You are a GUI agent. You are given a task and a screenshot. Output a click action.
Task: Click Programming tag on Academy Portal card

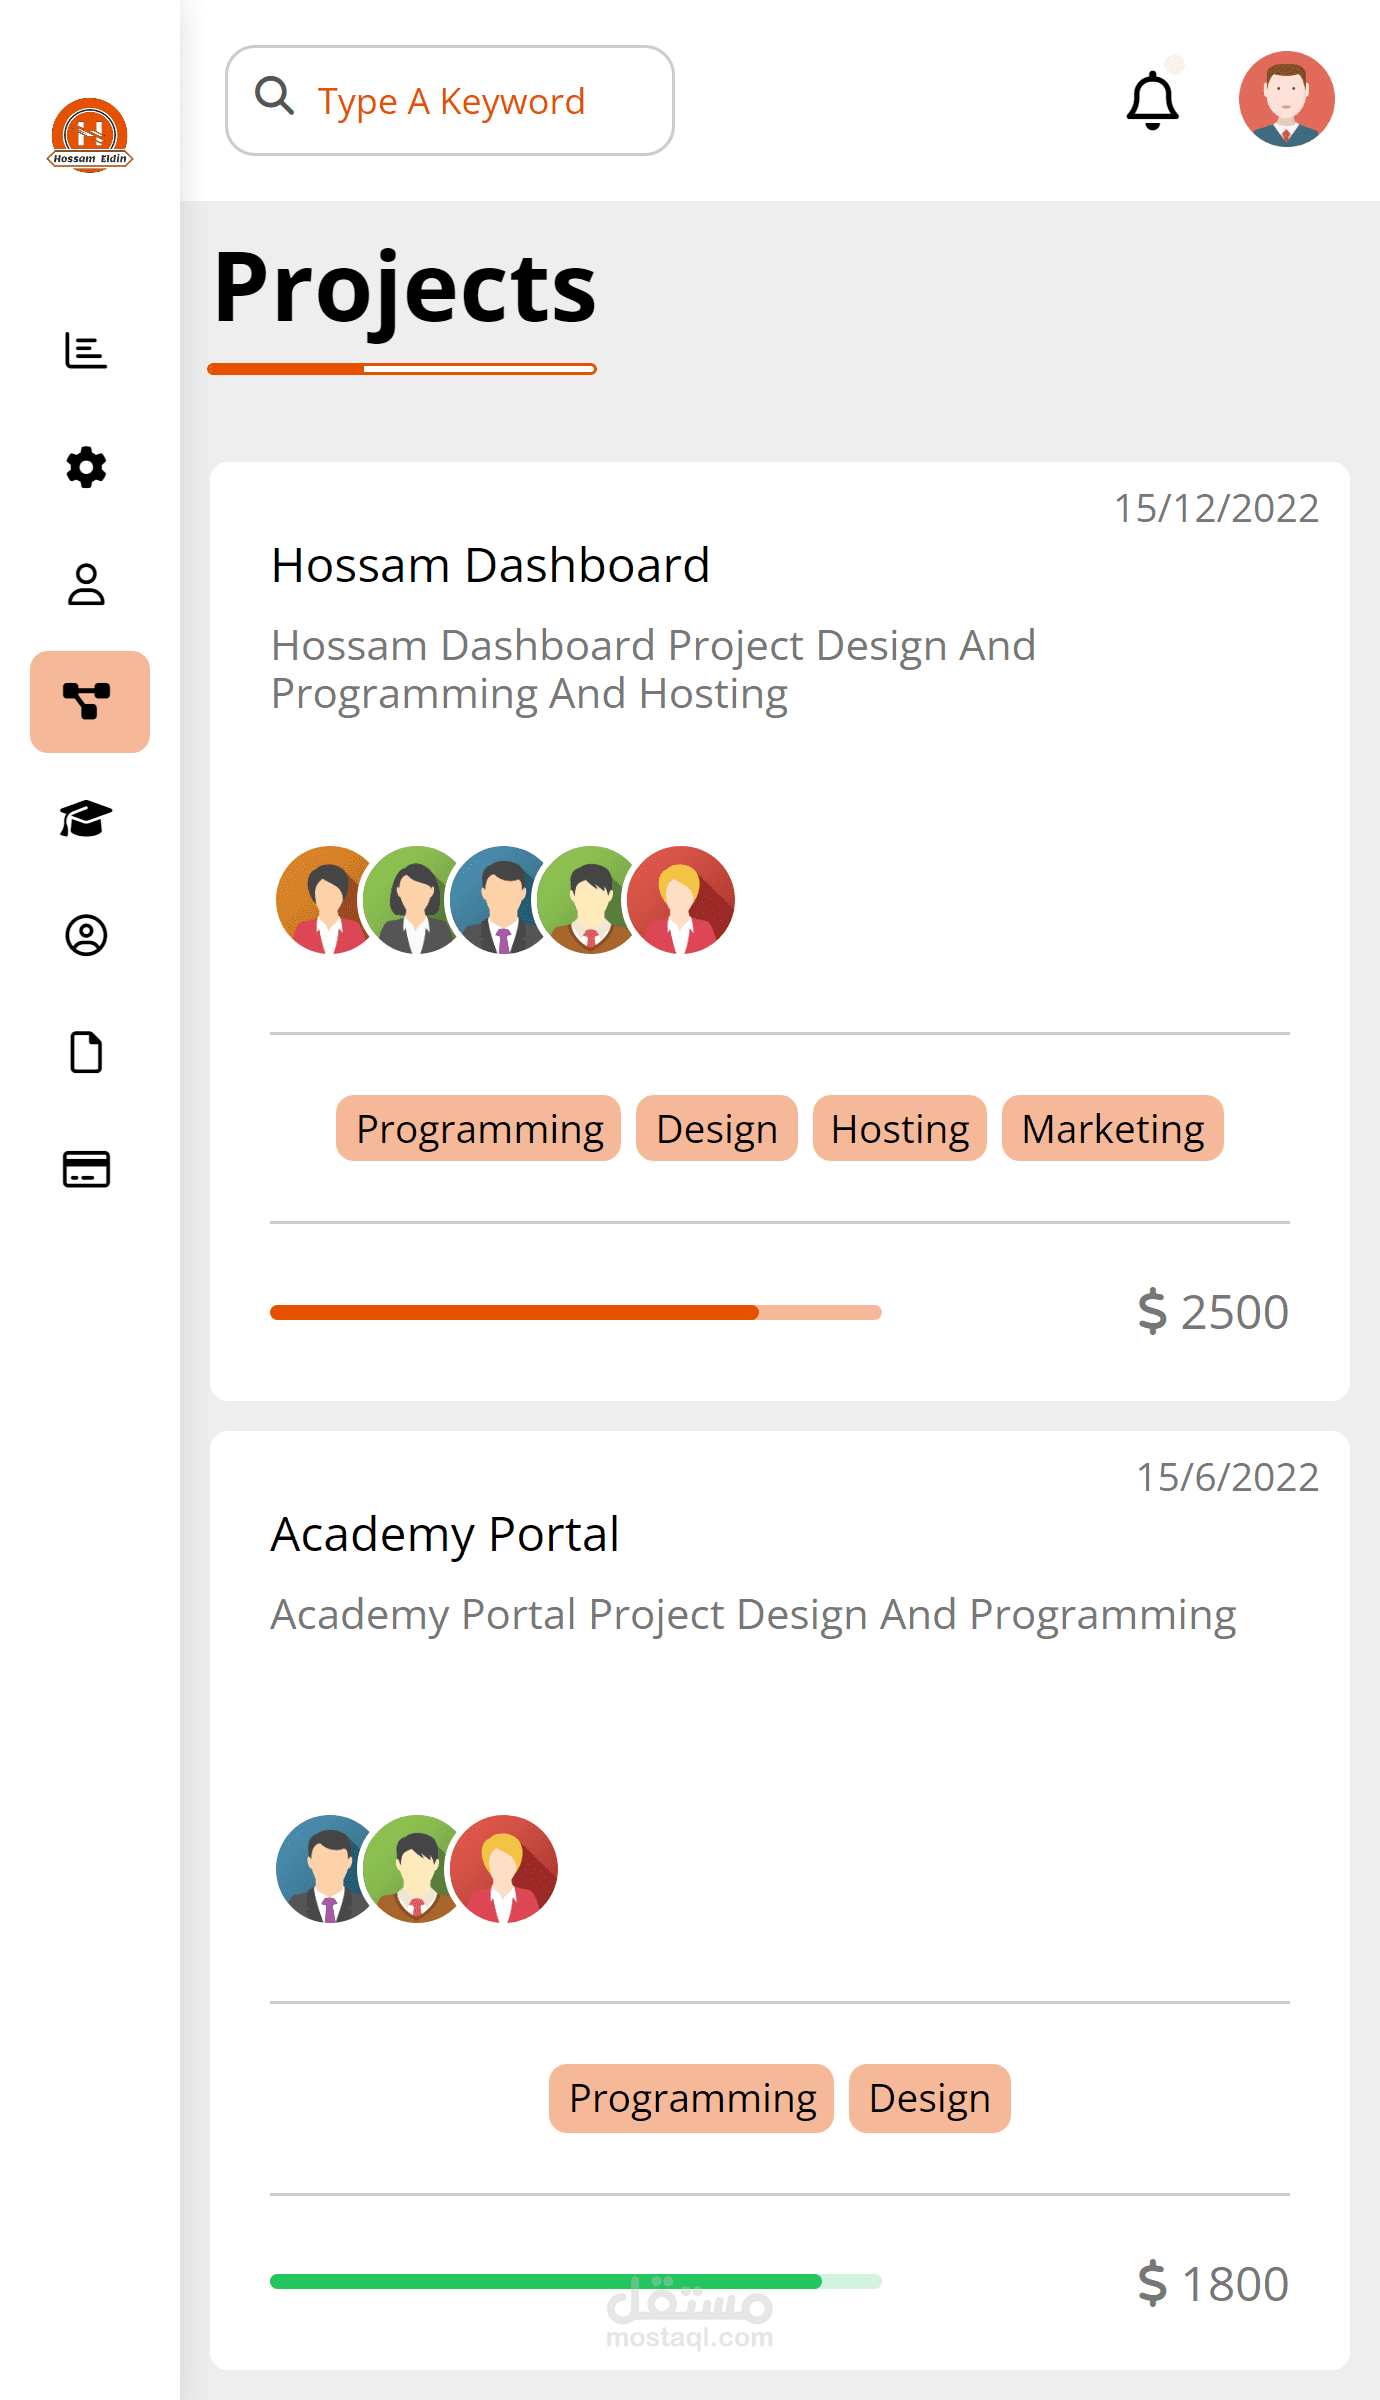pyautogui.click(x=691, y=2098)
